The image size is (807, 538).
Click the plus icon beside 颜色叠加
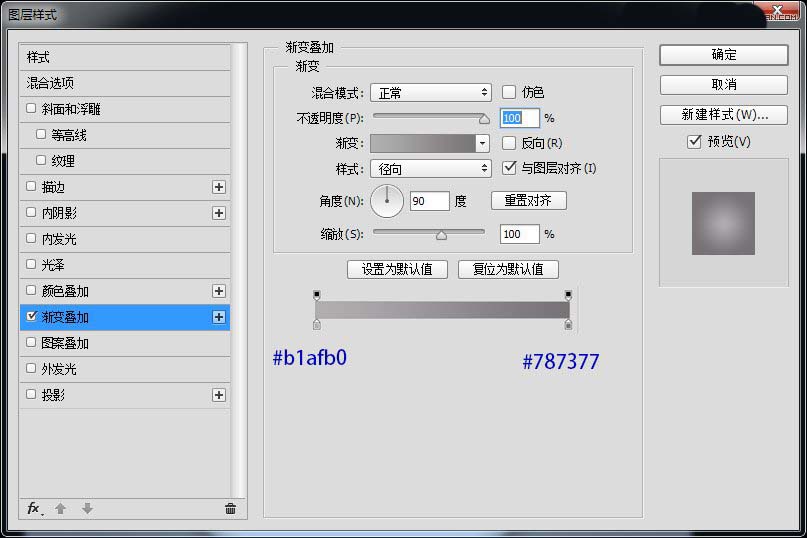click(219, 291)
